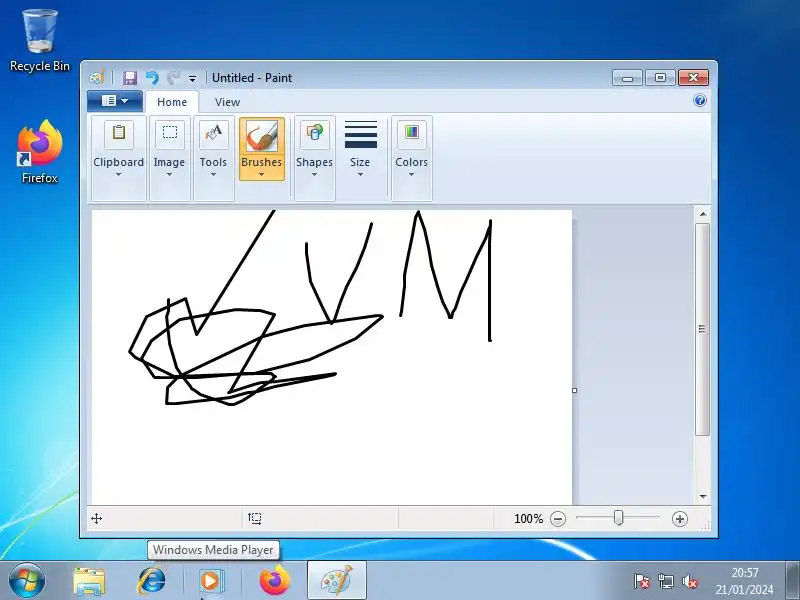Click the Colors palette icon
The height and width of the screenshot is (600, 800).
click(x=412, y=133)
